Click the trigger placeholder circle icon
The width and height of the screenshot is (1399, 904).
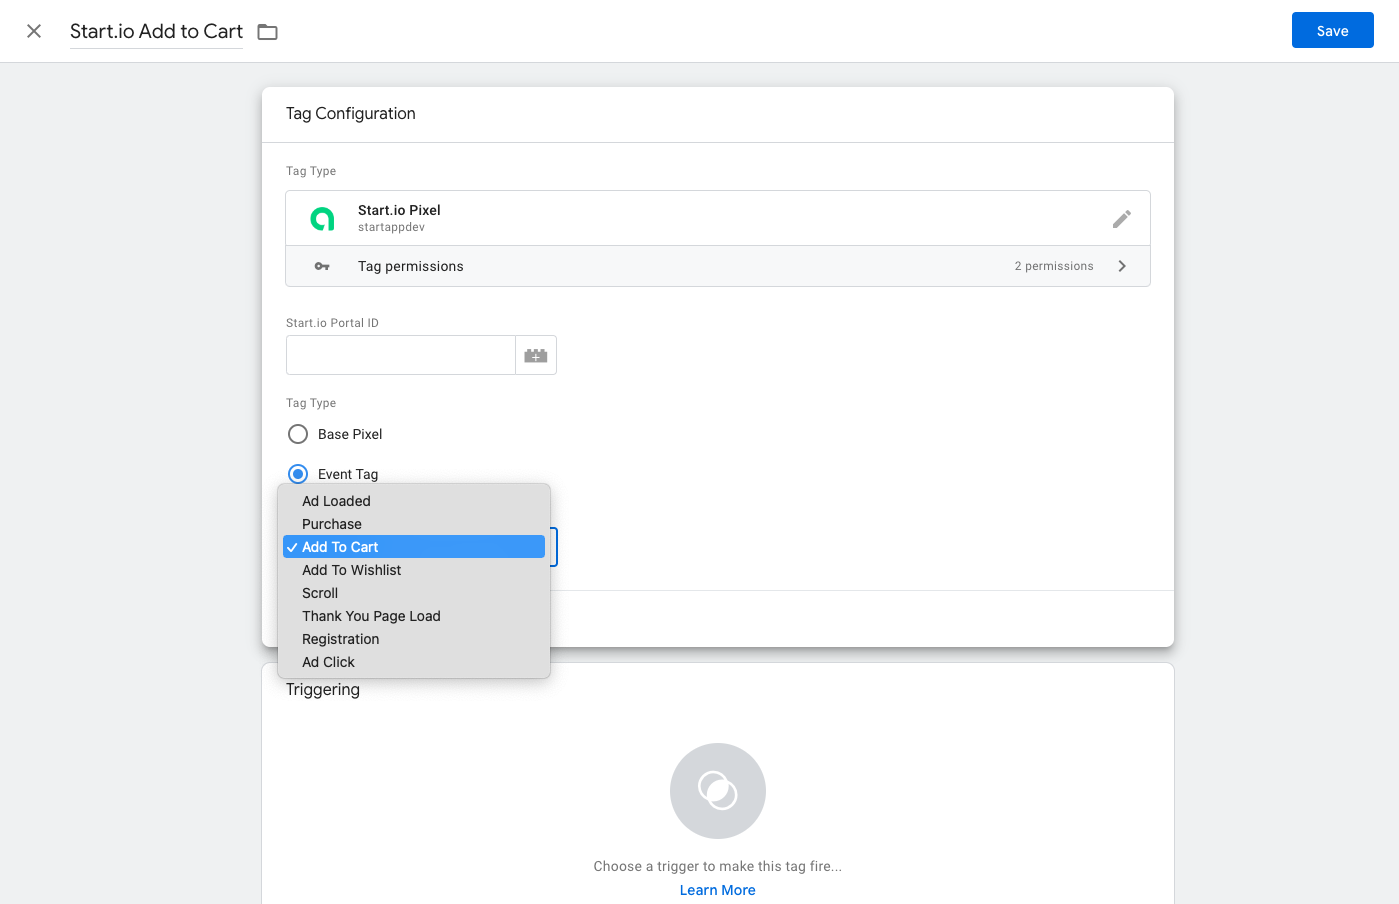pyautogui.click(x=718, y=791)
